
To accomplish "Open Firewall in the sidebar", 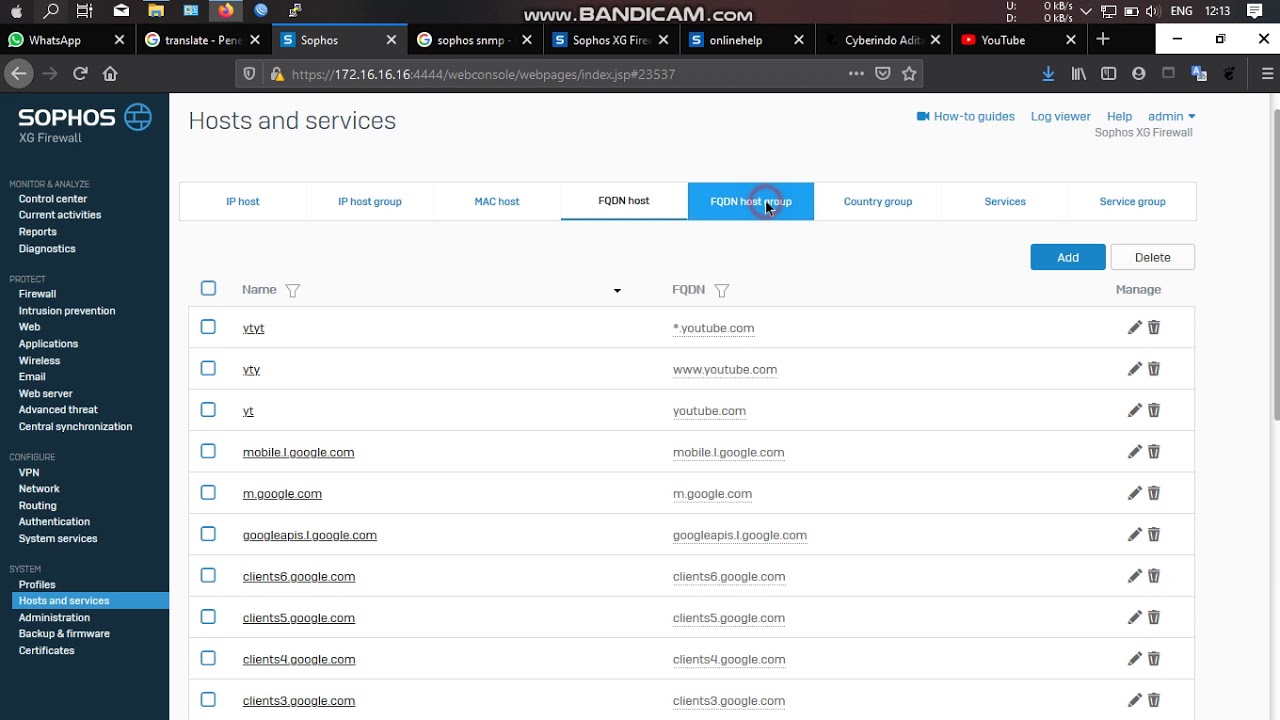I will pyautogui.click(x=37, y=294).
